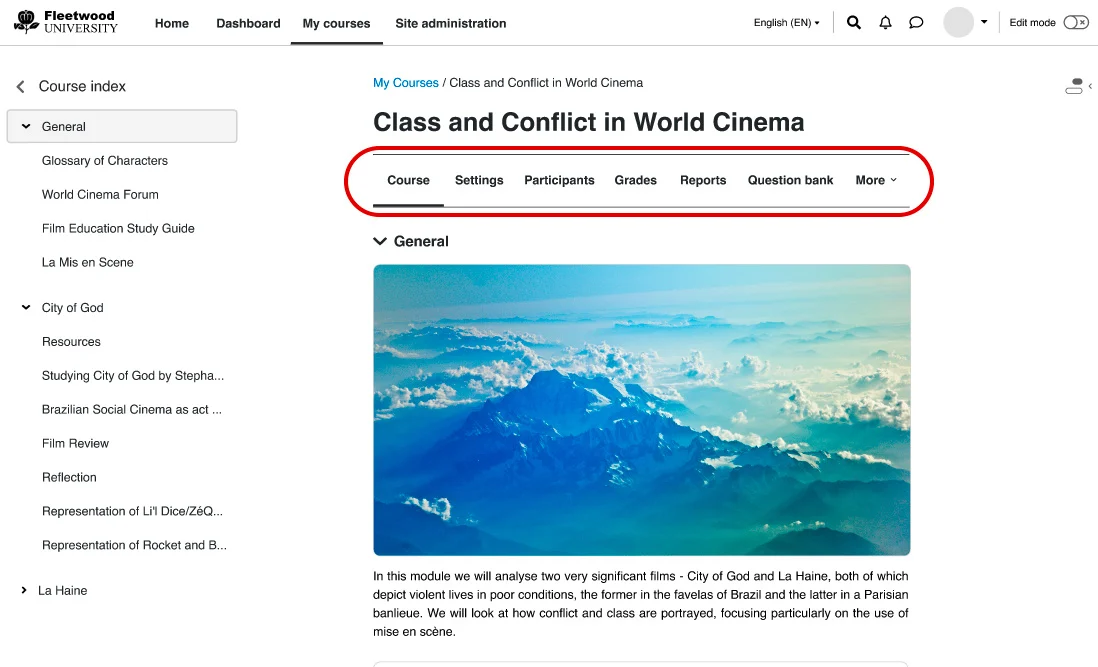The image size is (1098, 667).
Task: Select My courses in top navigation
Action: click(x=336, y=23)
